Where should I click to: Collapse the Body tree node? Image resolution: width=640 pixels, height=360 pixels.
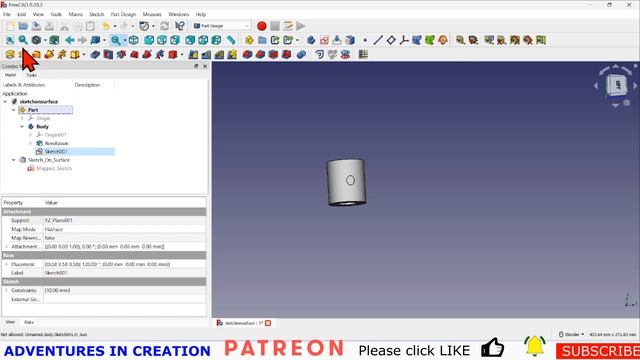[x=22, y=127]
